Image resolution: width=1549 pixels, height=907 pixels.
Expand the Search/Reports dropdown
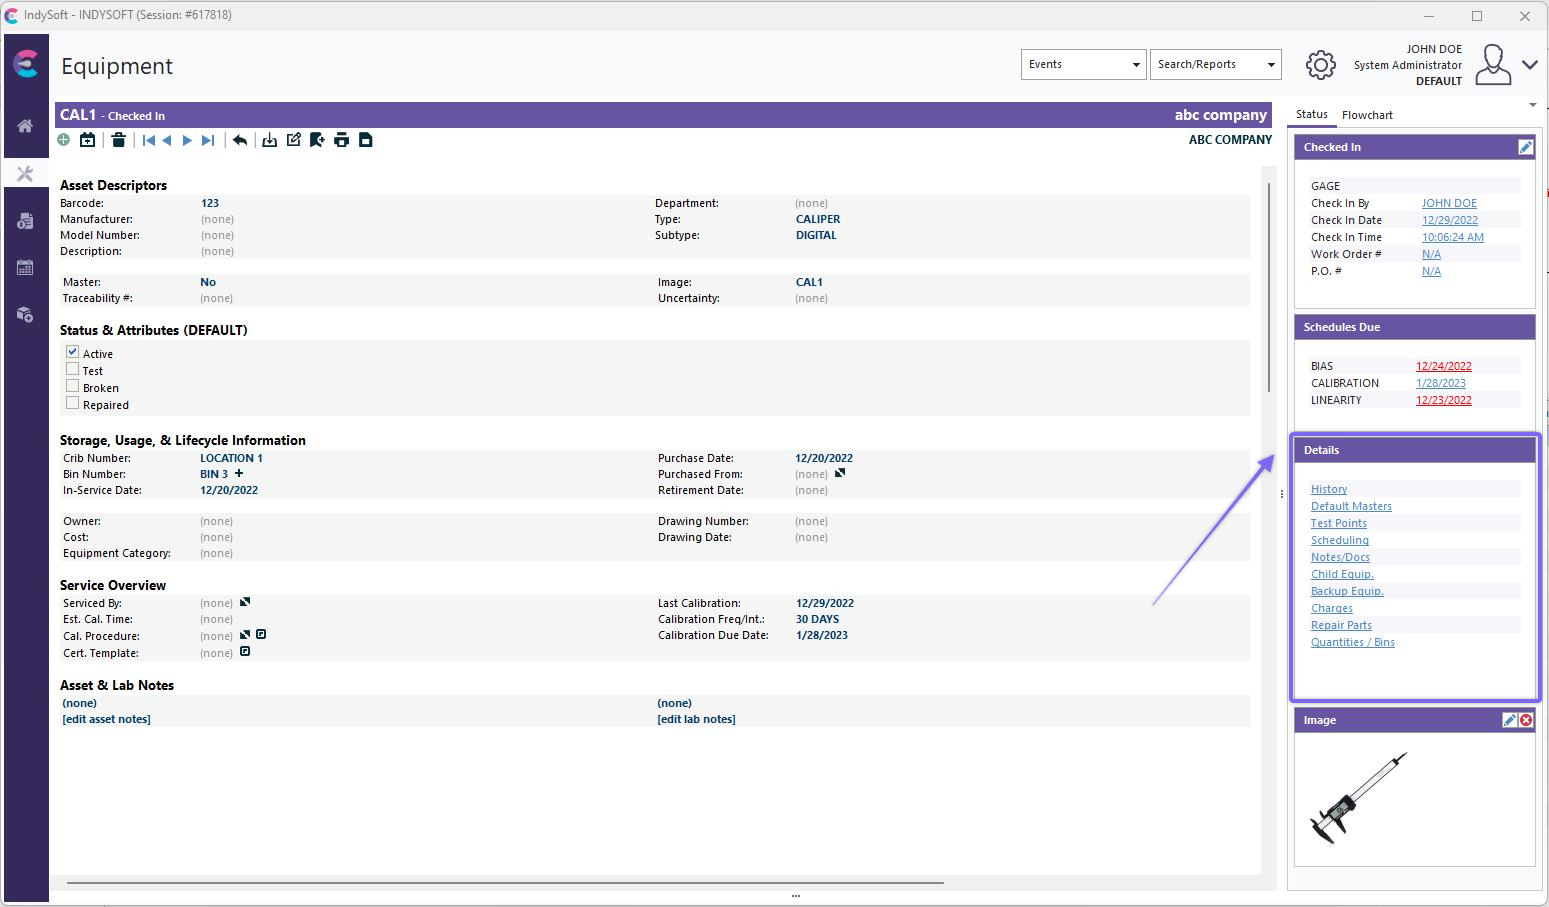point(1215,64)
